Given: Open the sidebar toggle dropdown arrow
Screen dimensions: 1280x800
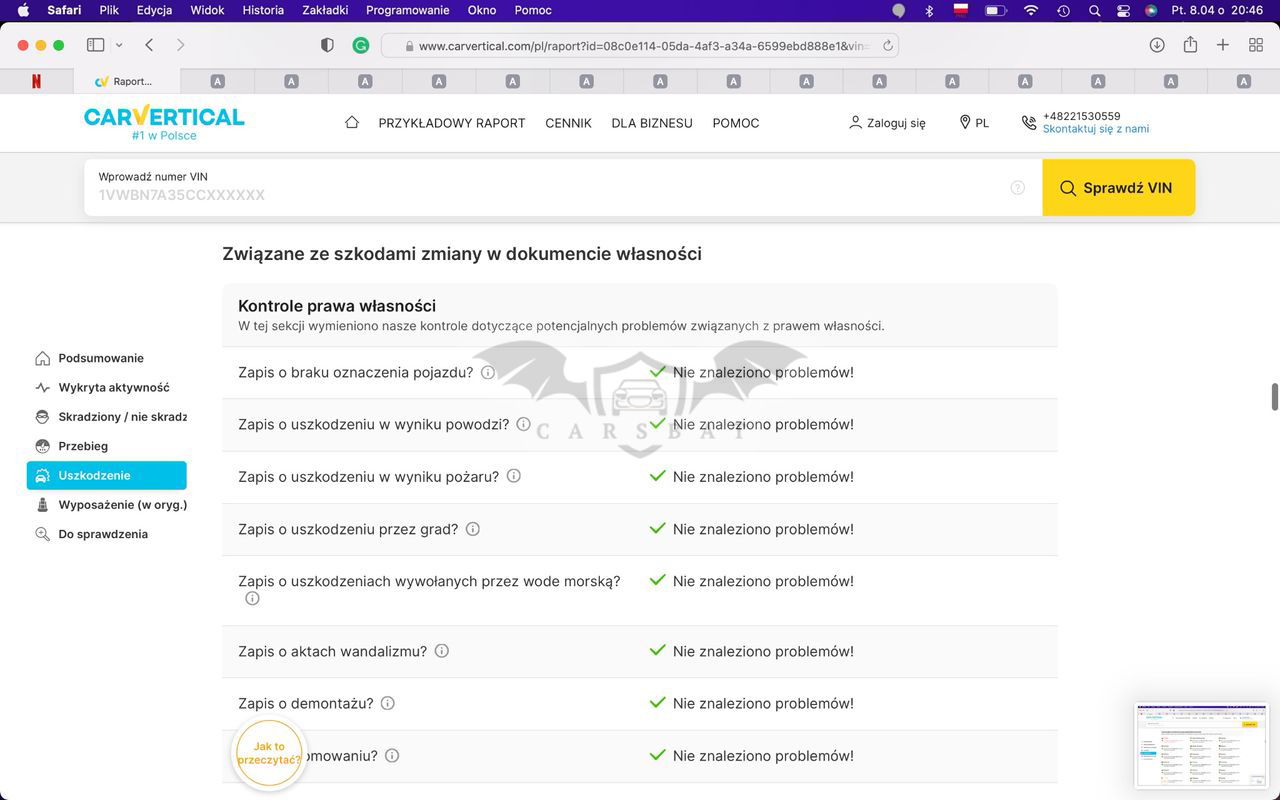Looking at the screenshot, I should coord(119,45).
